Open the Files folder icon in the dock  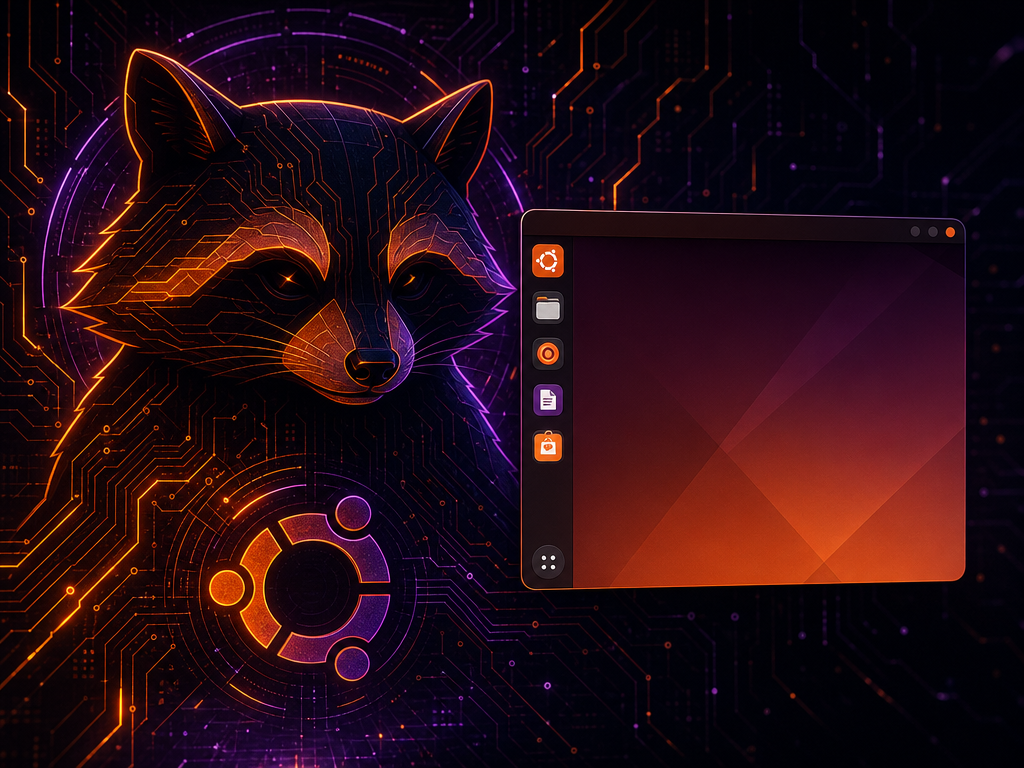tap(547, 308)
